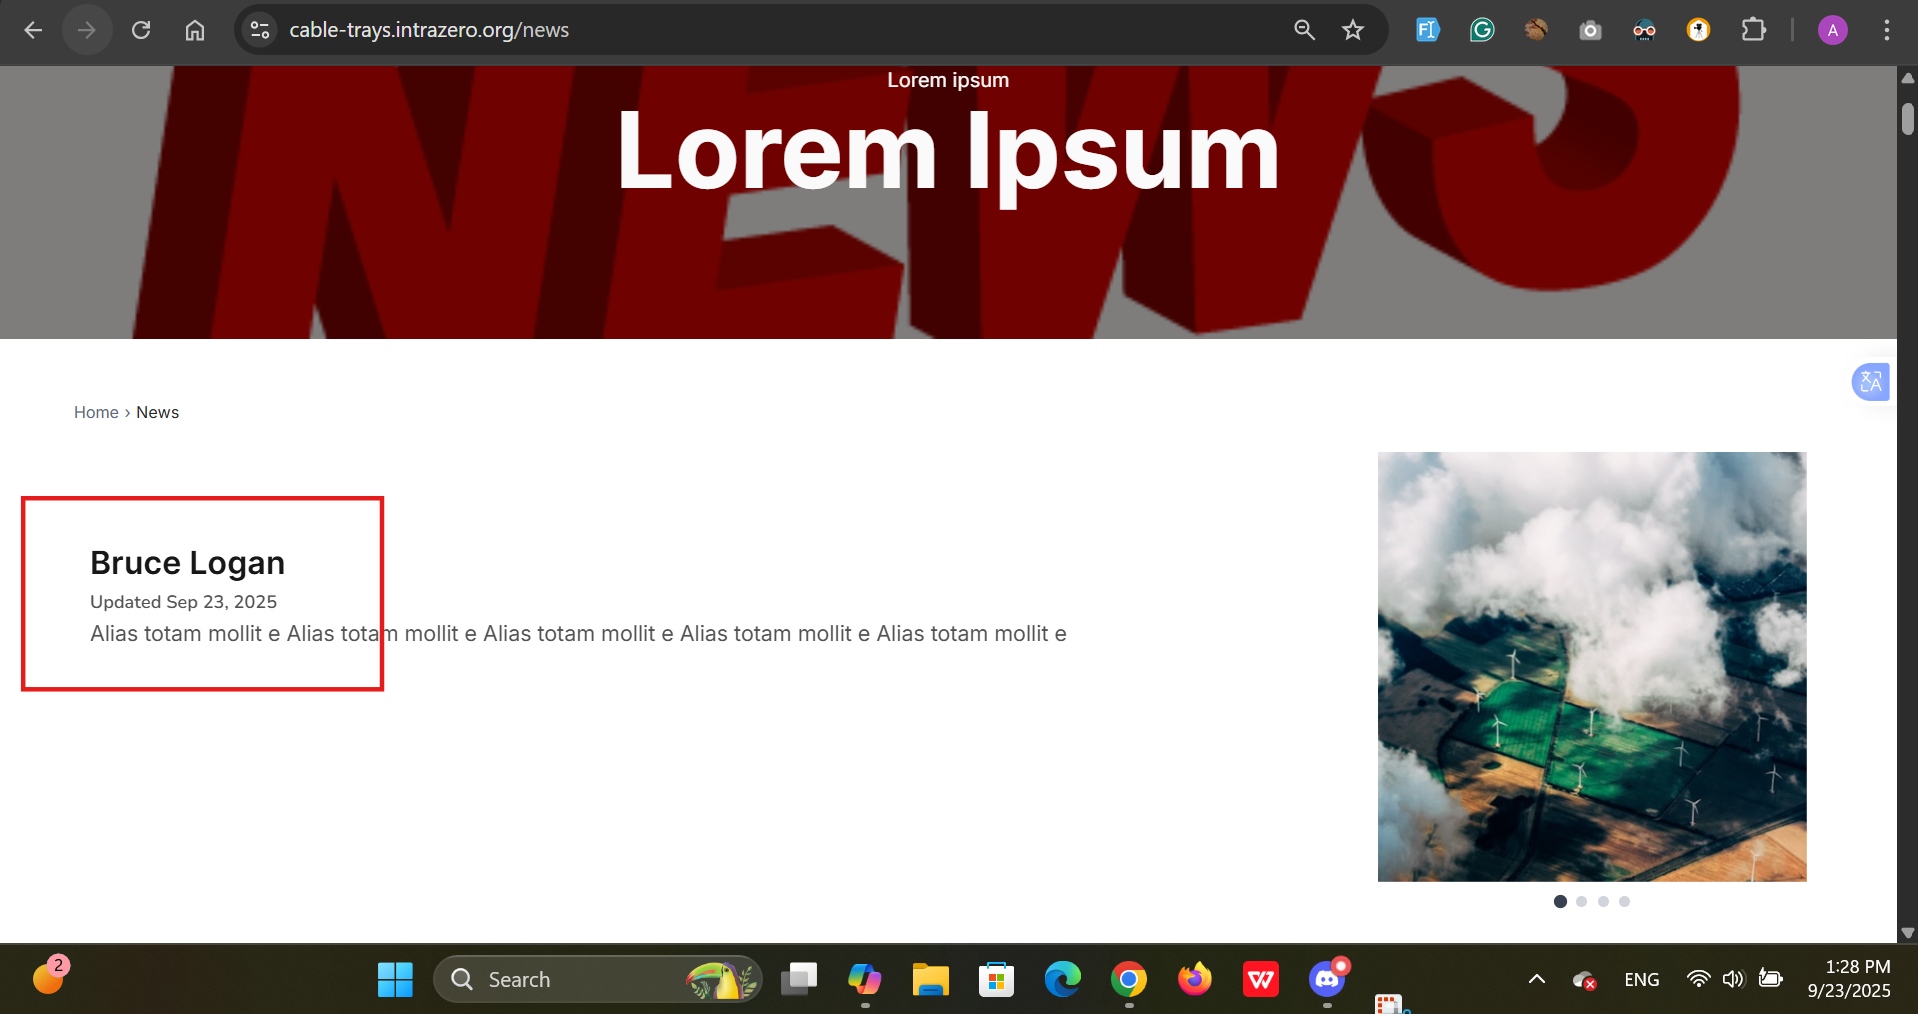Image resolution: width=1918 pixels, height=1014 pixels.
Task: Go to Home breadcrumb link
Action: (96, 412)
